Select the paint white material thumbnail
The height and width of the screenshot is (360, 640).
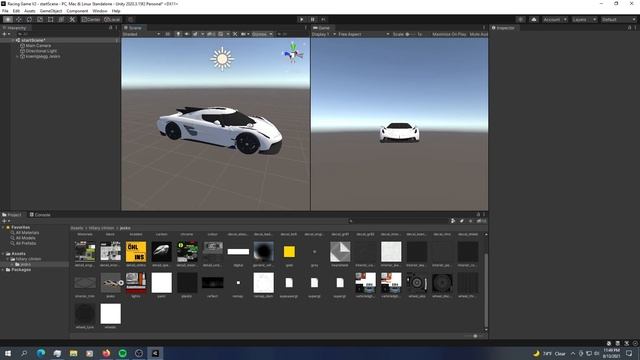[x=162, y=282]
